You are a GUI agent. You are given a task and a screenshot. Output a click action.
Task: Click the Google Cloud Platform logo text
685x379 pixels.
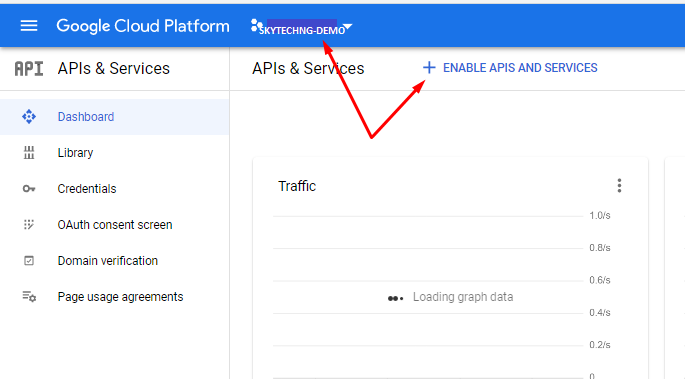pyautogui.click(x=143, y=26)
